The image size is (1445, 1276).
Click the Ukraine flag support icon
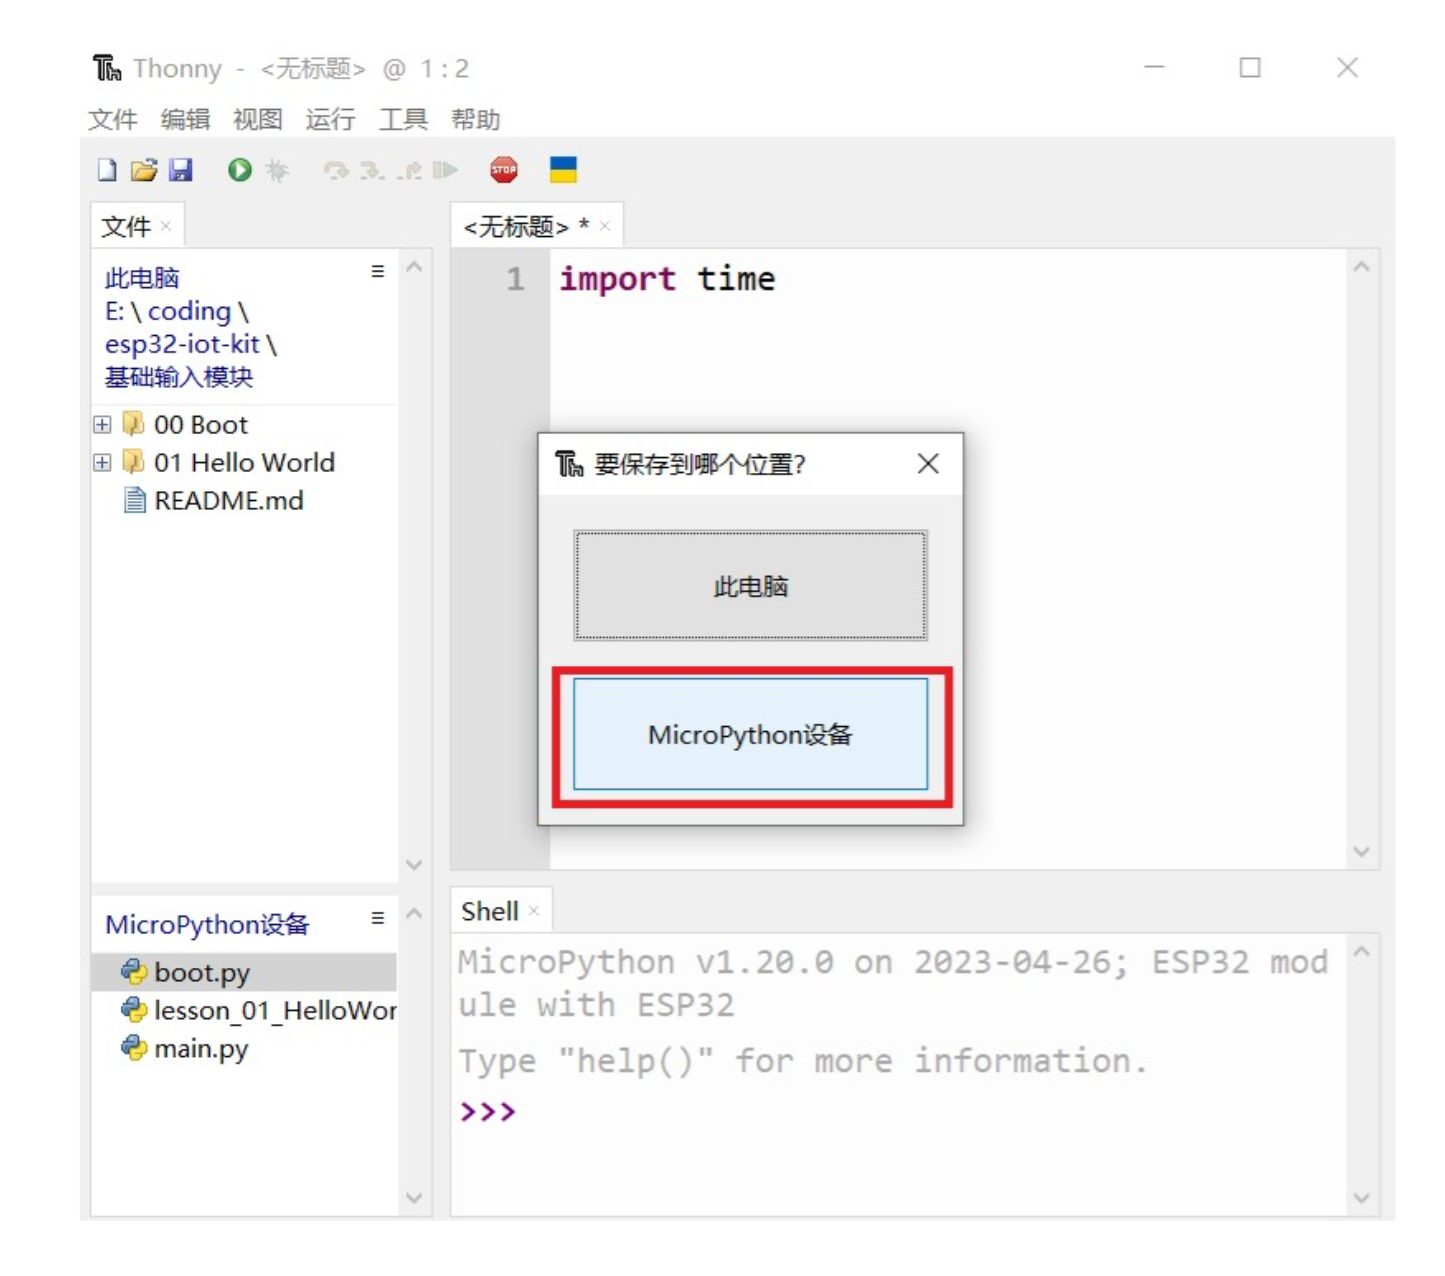click(x=565, y=170)
